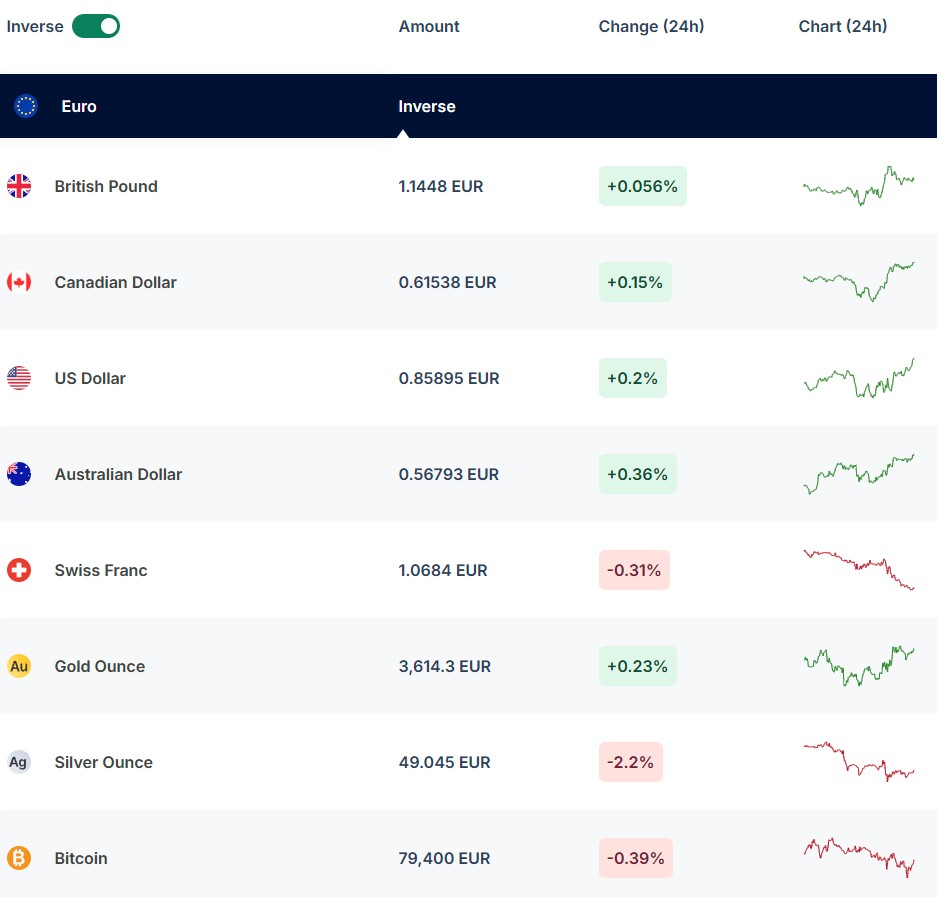
Task: Click the Swiss Franc flag icon
Action: point(19,570)
